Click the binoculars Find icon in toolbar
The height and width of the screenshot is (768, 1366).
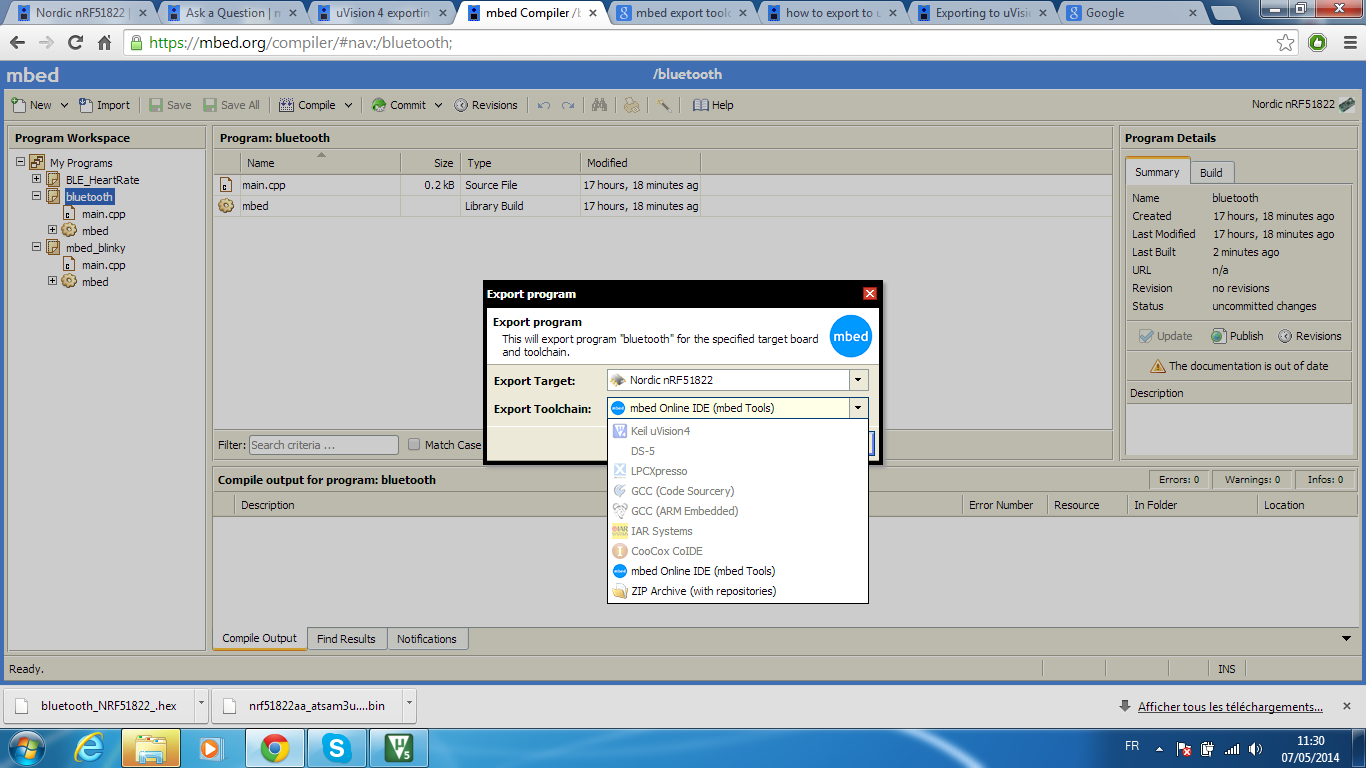click(600, 105)
